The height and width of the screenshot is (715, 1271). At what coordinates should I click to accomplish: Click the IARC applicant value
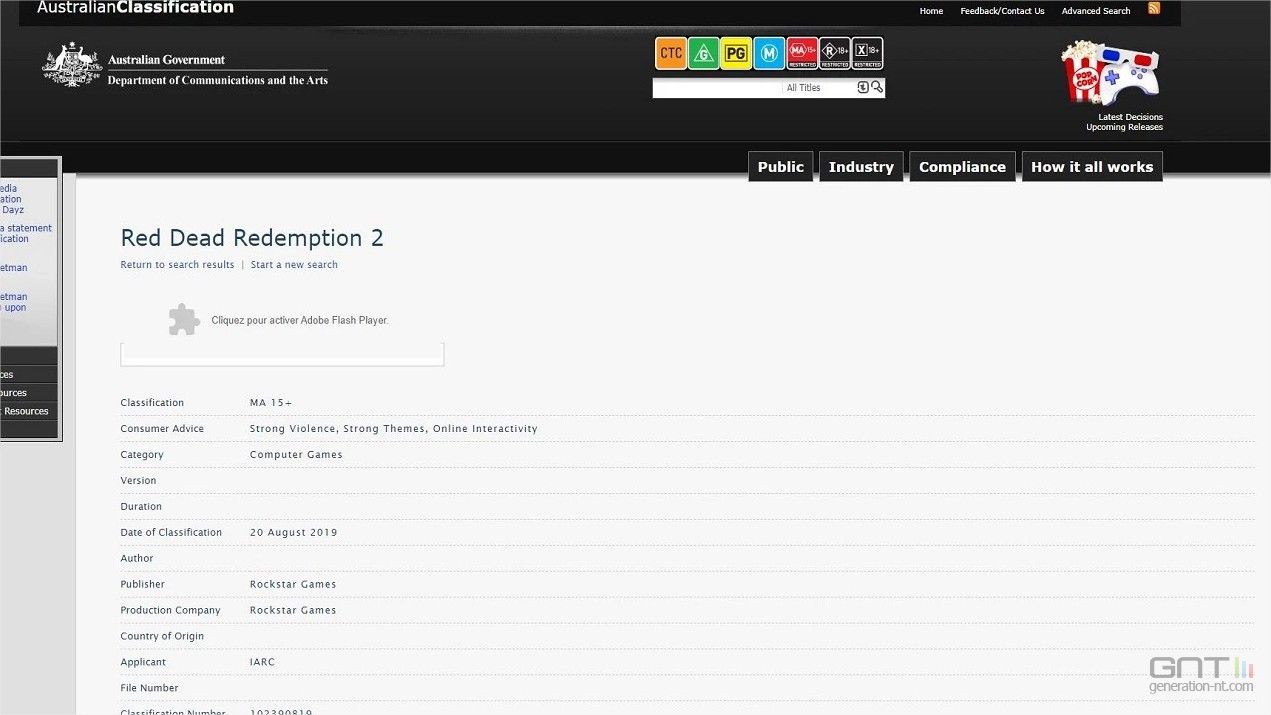point(262,663)
